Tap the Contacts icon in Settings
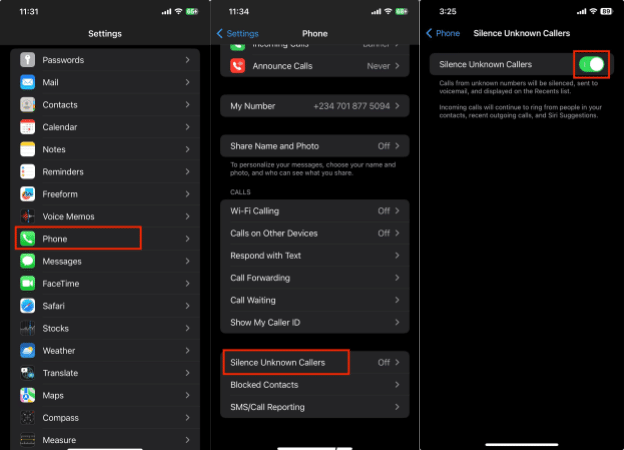The width and height of the screenshot is (624, 450). click(x=27, y=105)
